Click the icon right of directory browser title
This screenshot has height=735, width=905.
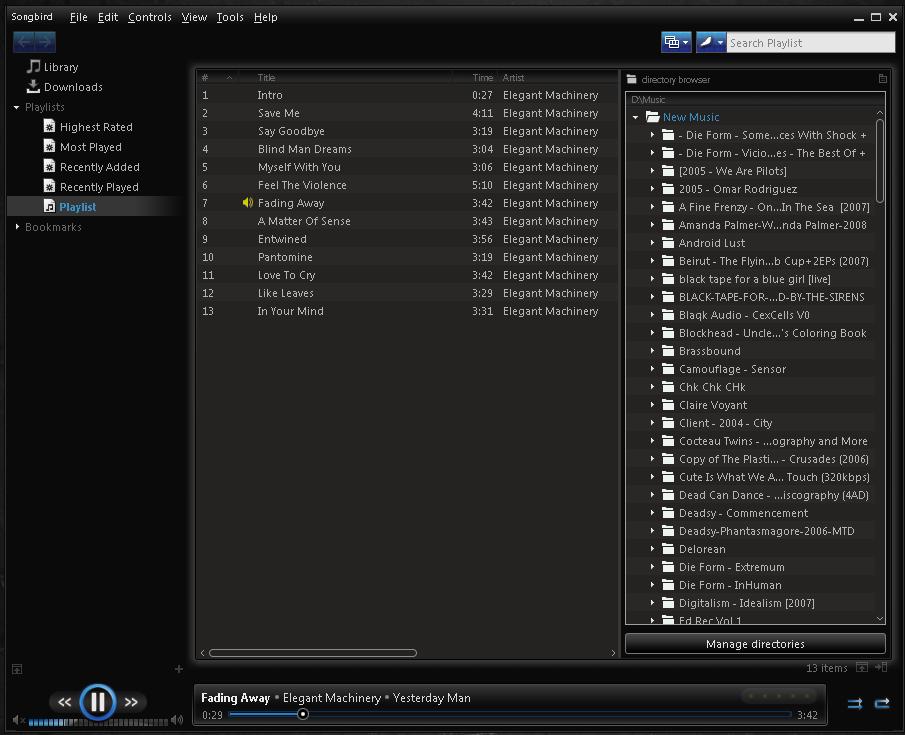(882, 79)
